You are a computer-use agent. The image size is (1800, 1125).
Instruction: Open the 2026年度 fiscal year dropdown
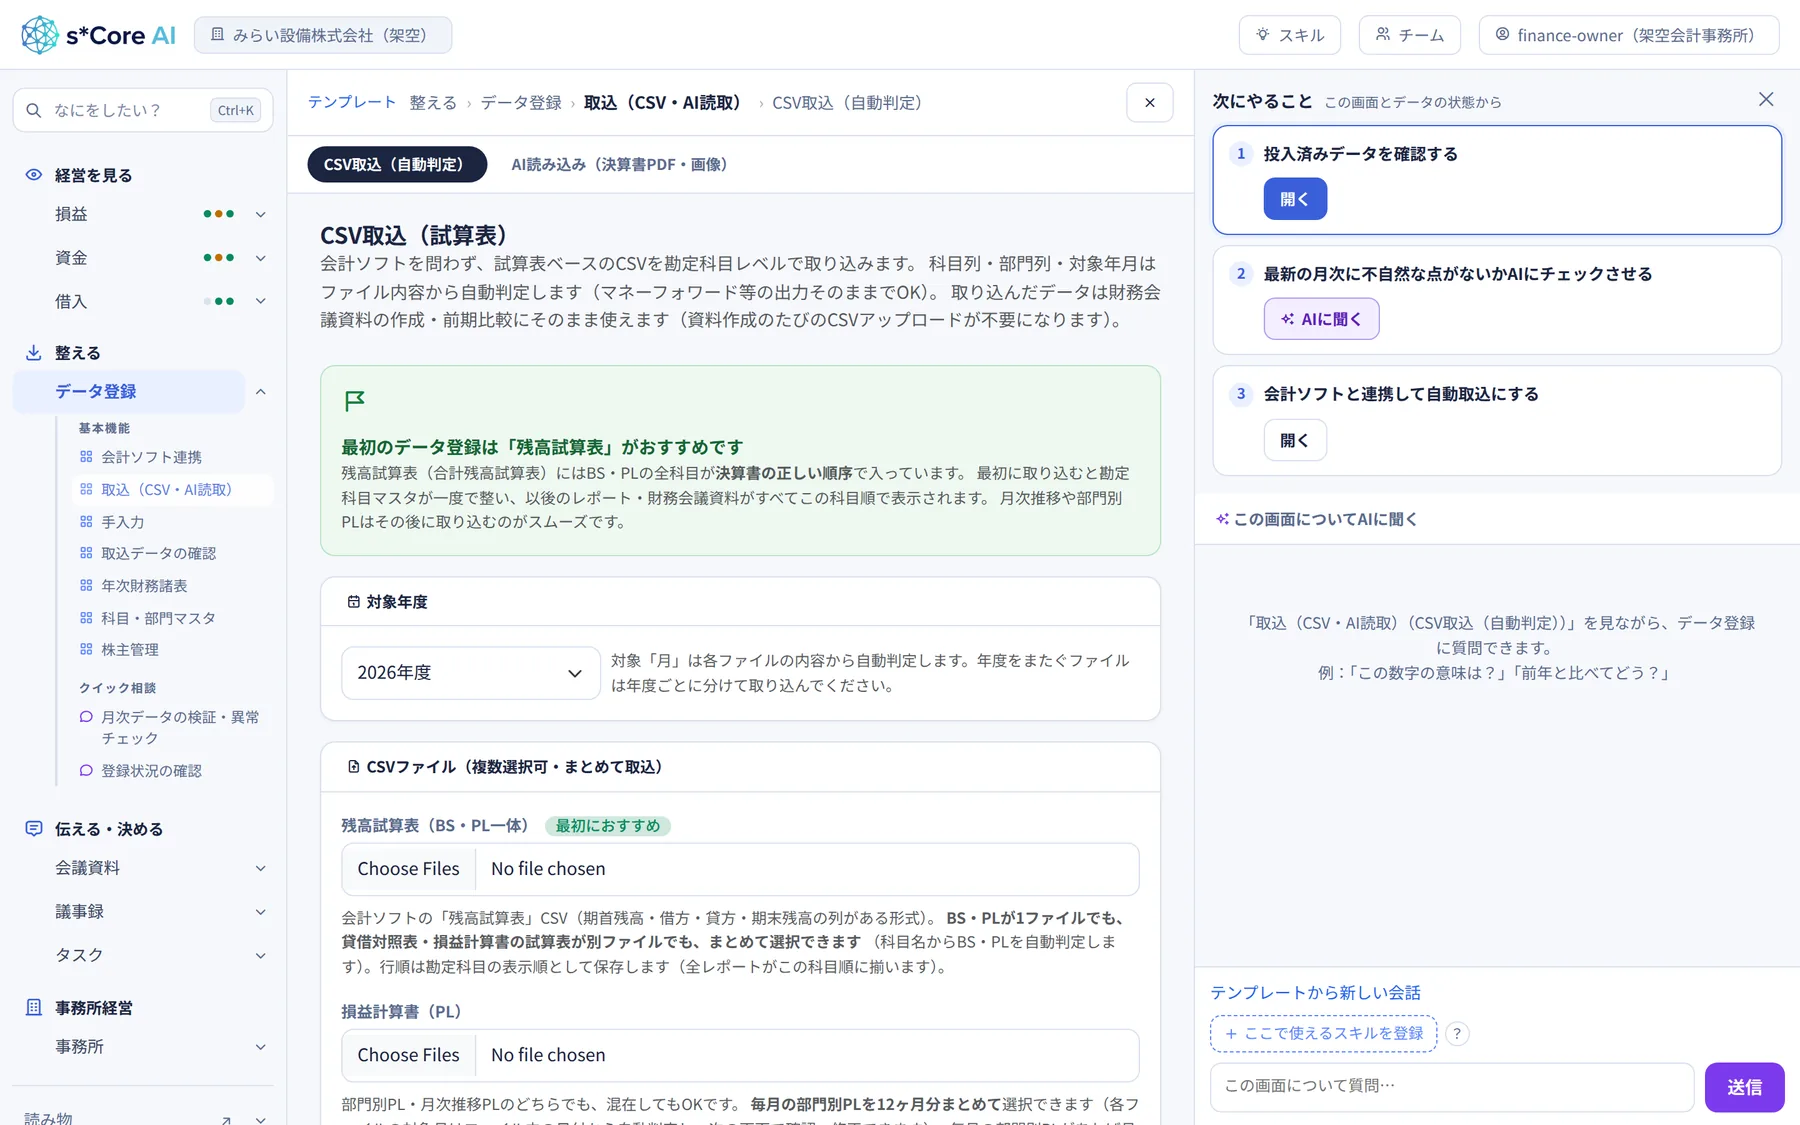(471, 673)
